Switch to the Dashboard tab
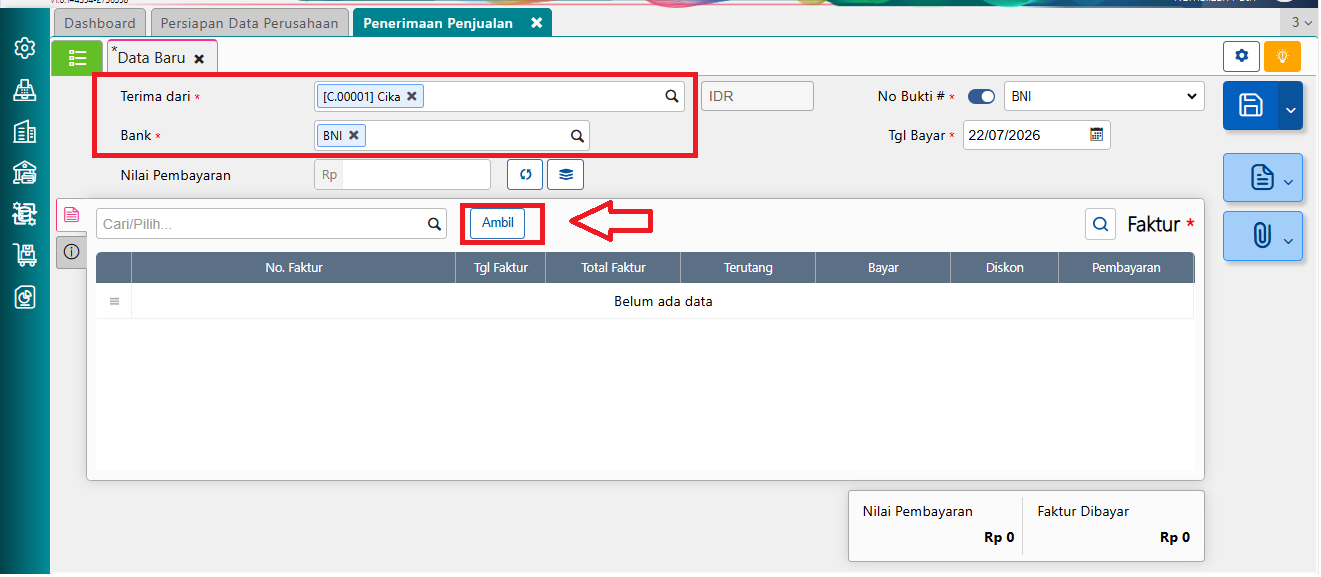This screenshot has height=577, width=1321. coord(100,23)
